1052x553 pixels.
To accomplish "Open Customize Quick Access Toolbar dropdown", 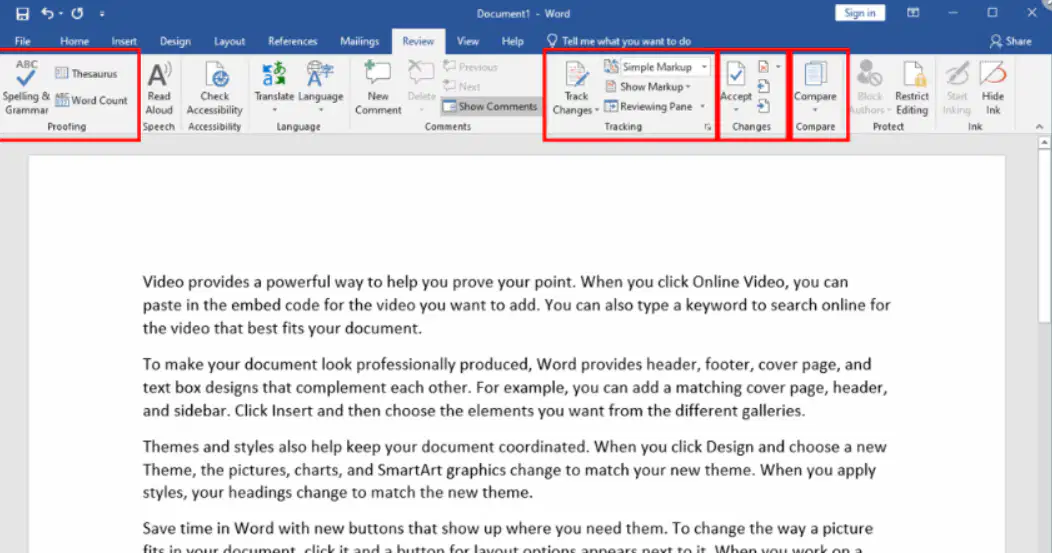I will 102,13.
